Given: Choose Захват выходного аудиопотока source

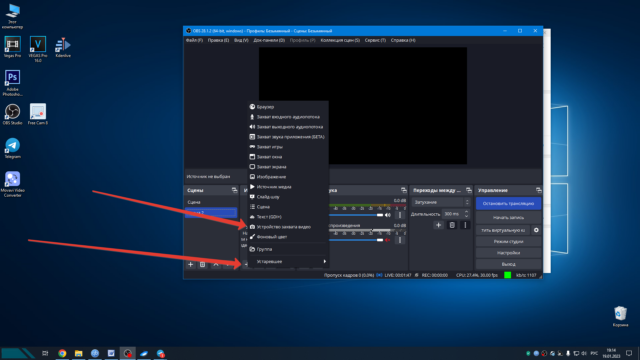Looking at the screenshot, I should (288, 127).
